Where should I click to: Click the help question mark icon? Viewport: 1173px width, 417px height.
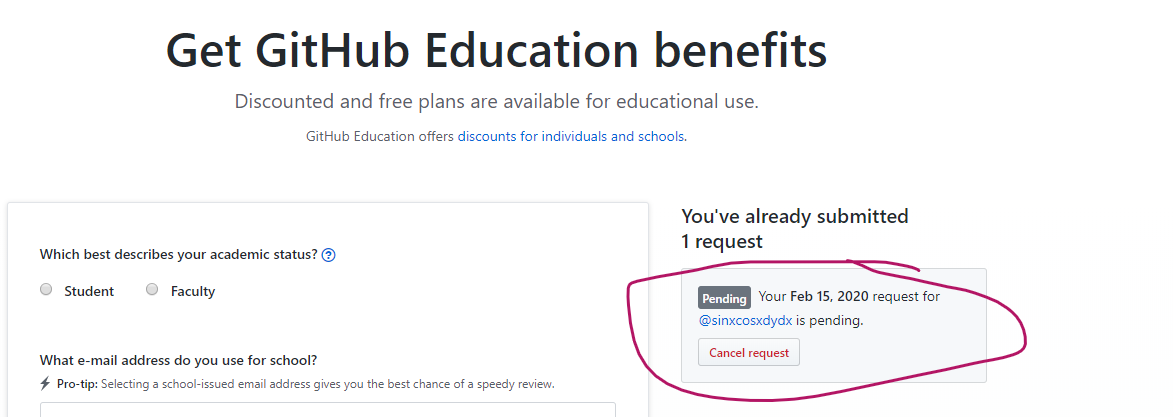329,255
